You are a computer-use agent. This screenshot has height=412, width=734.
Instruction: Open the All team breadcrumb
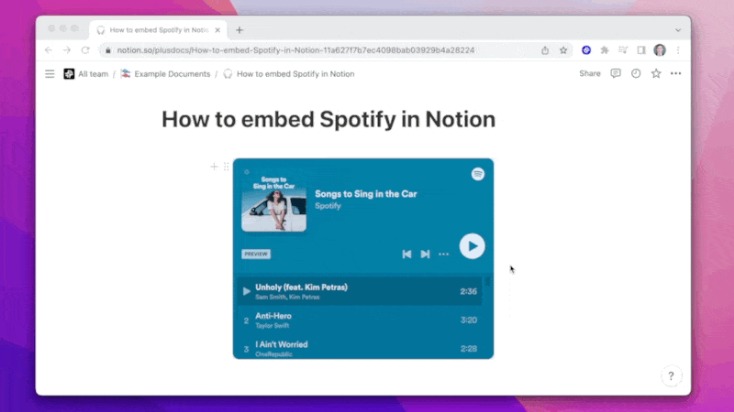coord(86,74)
